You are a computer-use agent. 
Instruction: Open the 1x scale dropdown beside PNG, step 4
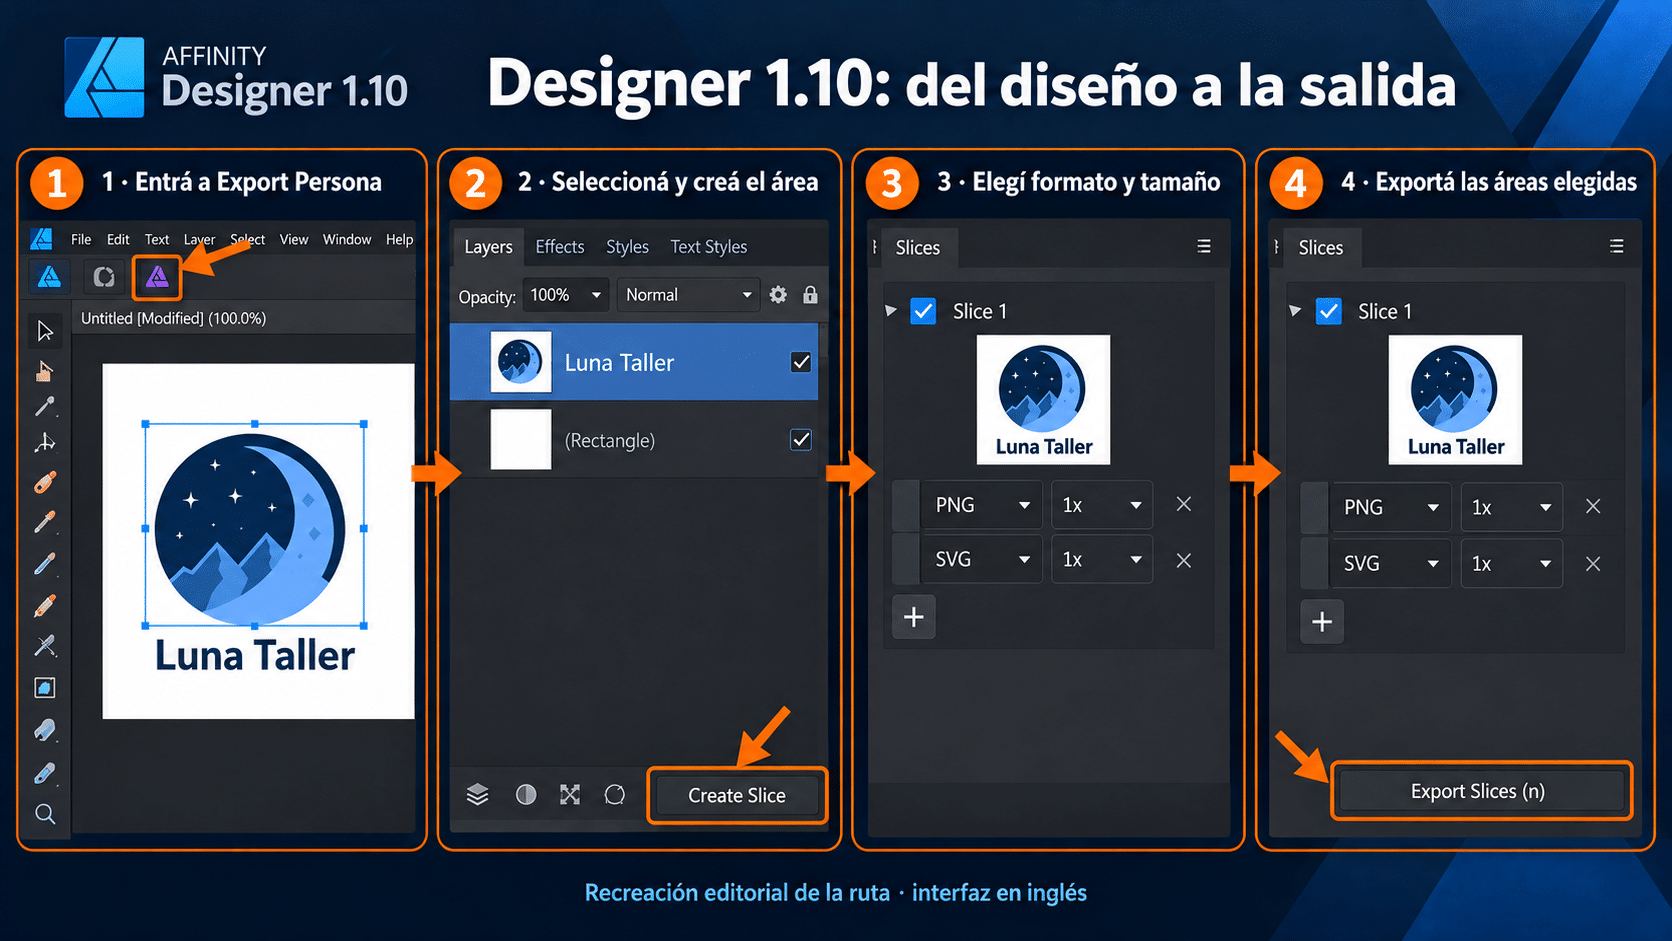(x=1511, y=507)
